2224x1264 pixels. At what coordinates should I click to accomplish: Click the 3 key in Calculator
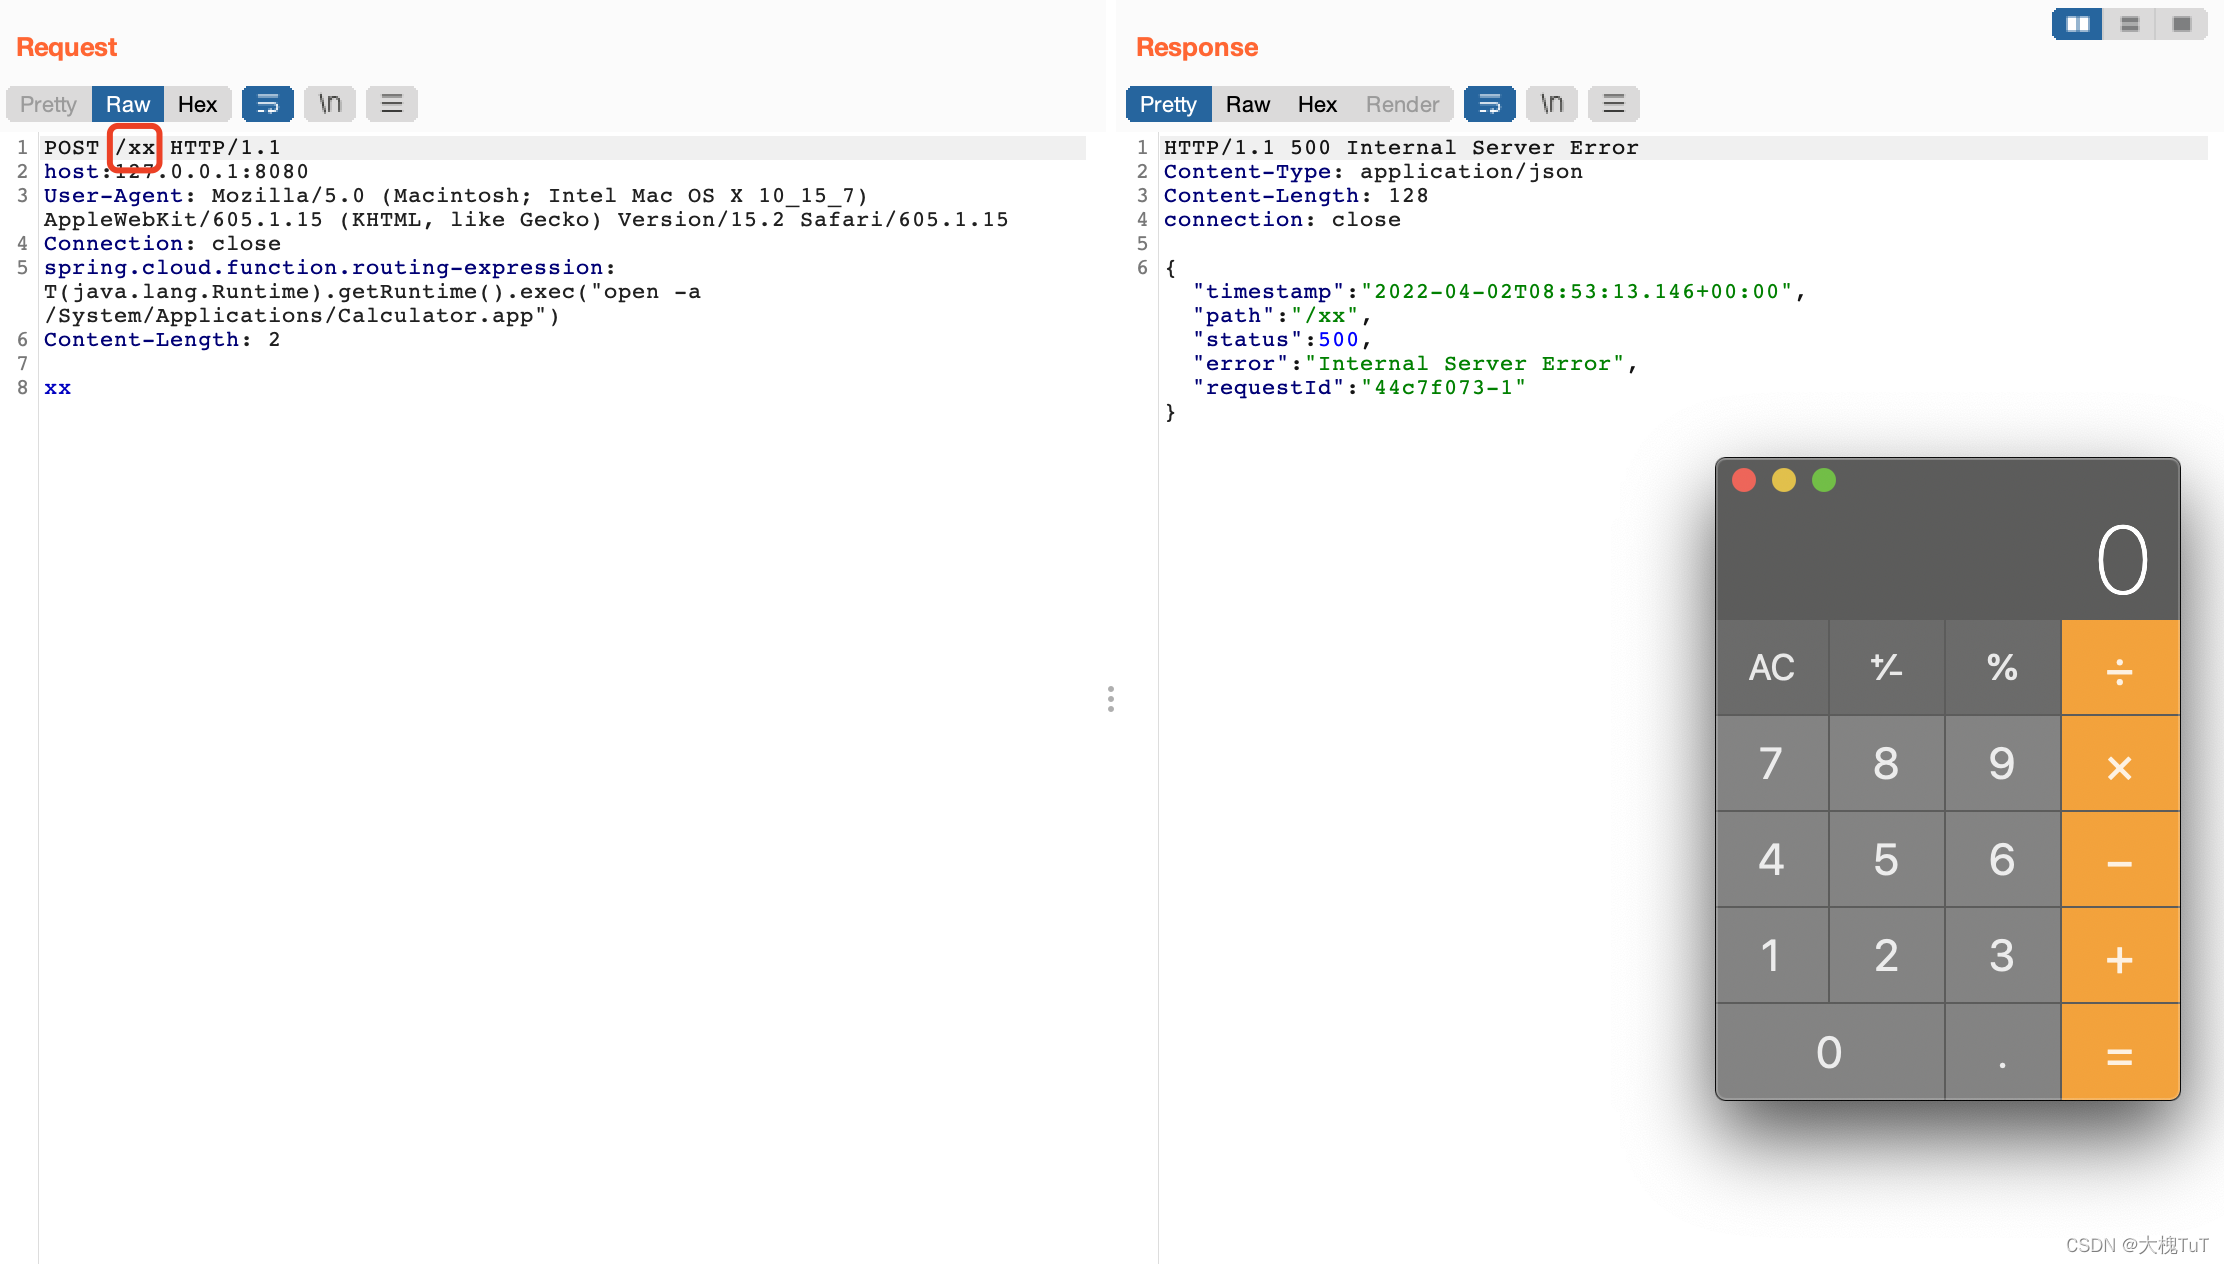(x=2002, y=955)
